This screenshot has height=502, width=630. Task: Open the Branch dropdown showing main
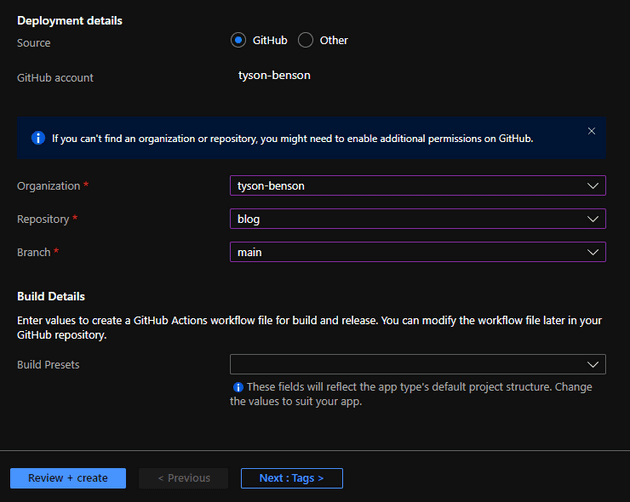(x=418, y=252)
